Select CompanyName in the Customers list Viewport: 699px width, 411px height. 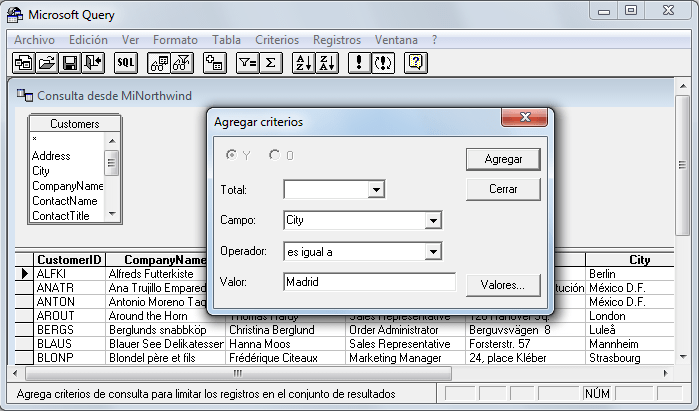(x=67, y=185)
